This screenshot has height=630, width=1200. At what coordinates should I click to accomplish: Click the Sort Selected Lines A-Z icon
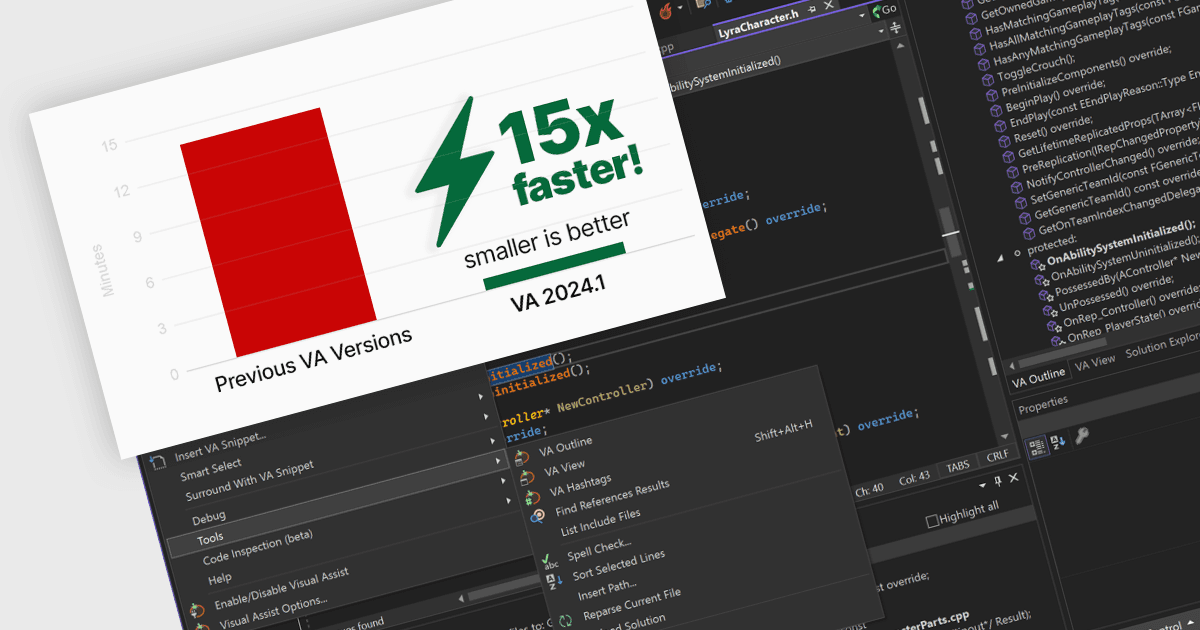(554, 580)
